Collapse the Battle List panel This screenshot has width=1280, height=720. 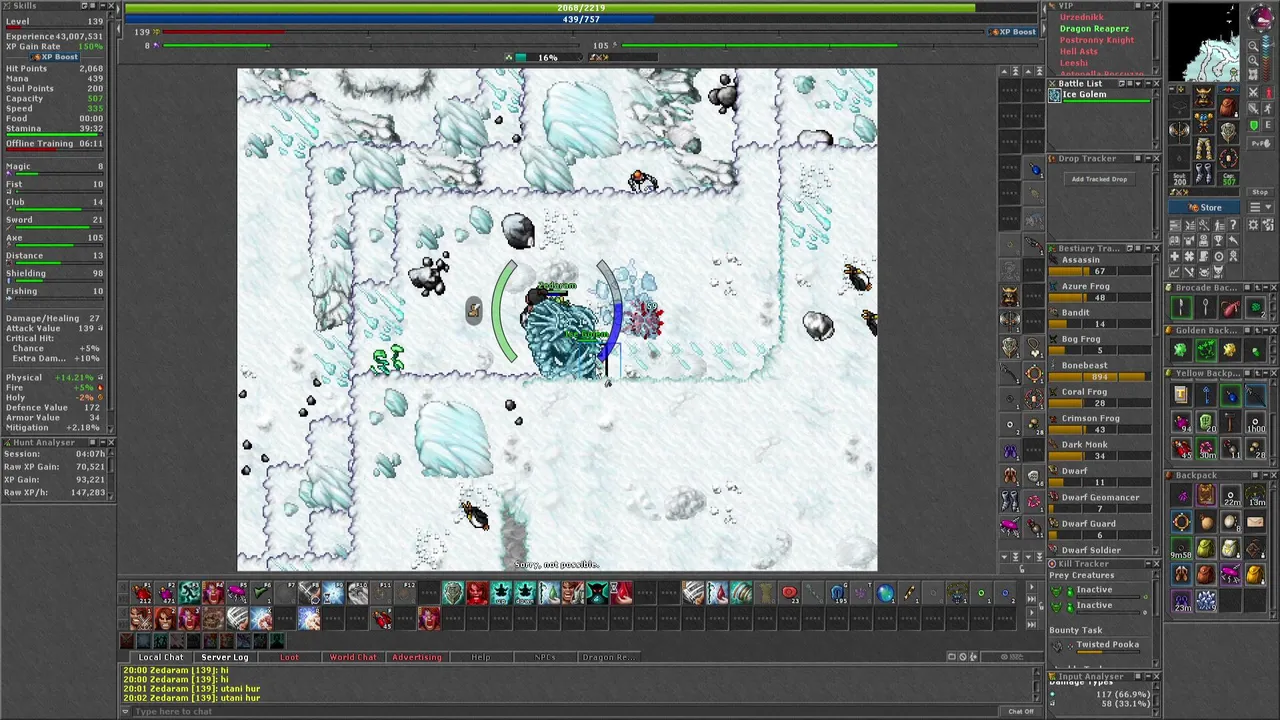1148,83
